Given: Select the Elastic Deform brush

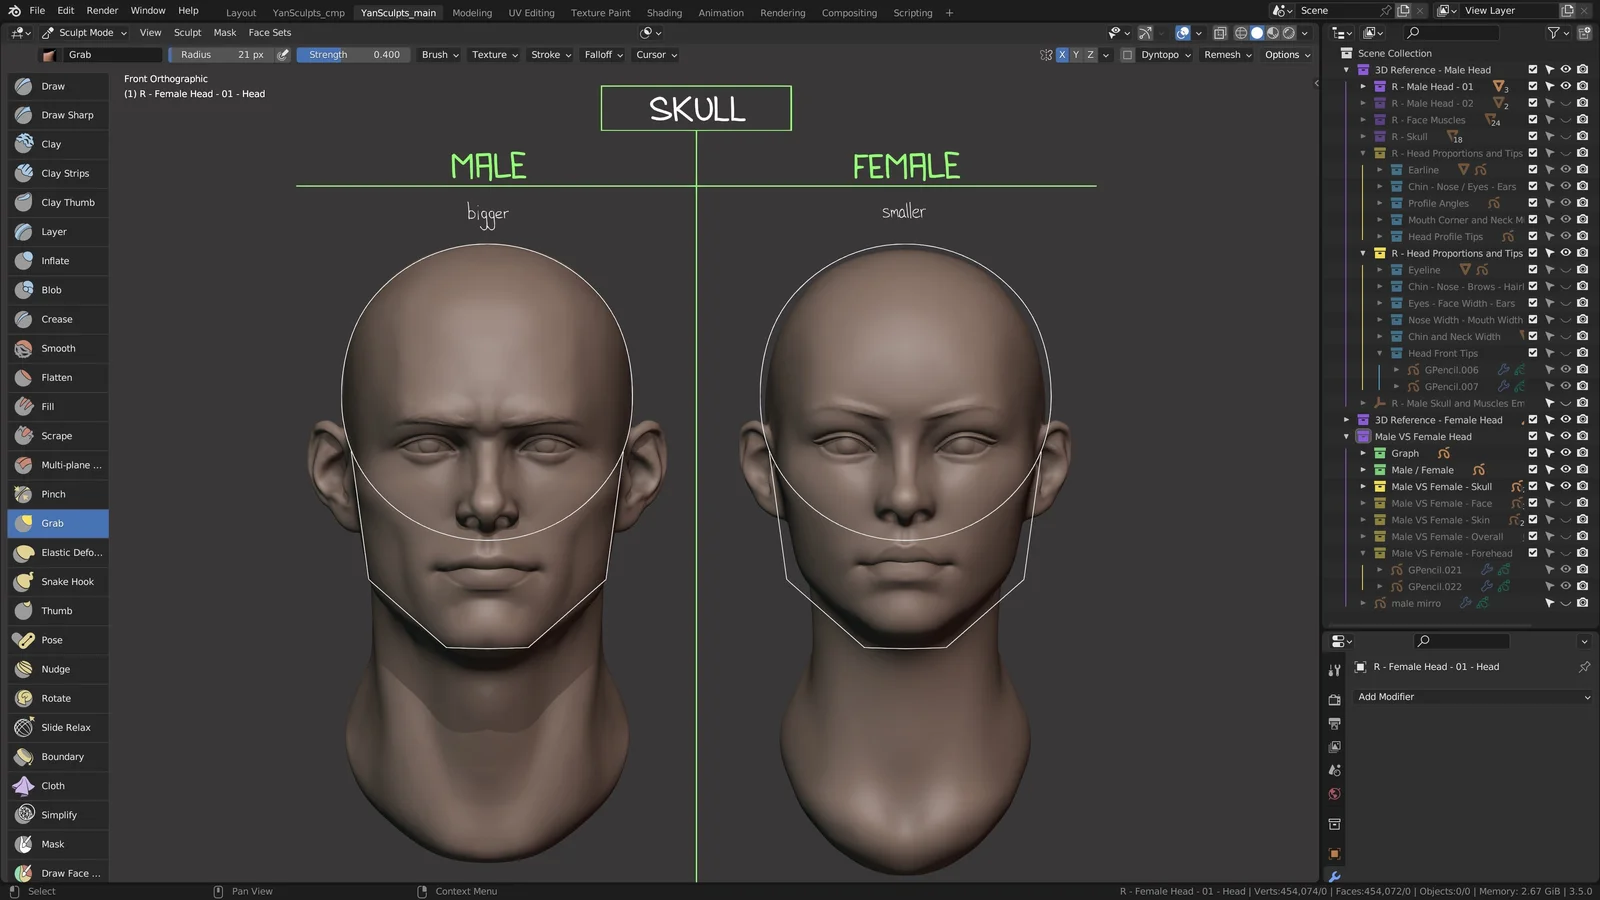Looking at the screenshot, I should [57, 552].
